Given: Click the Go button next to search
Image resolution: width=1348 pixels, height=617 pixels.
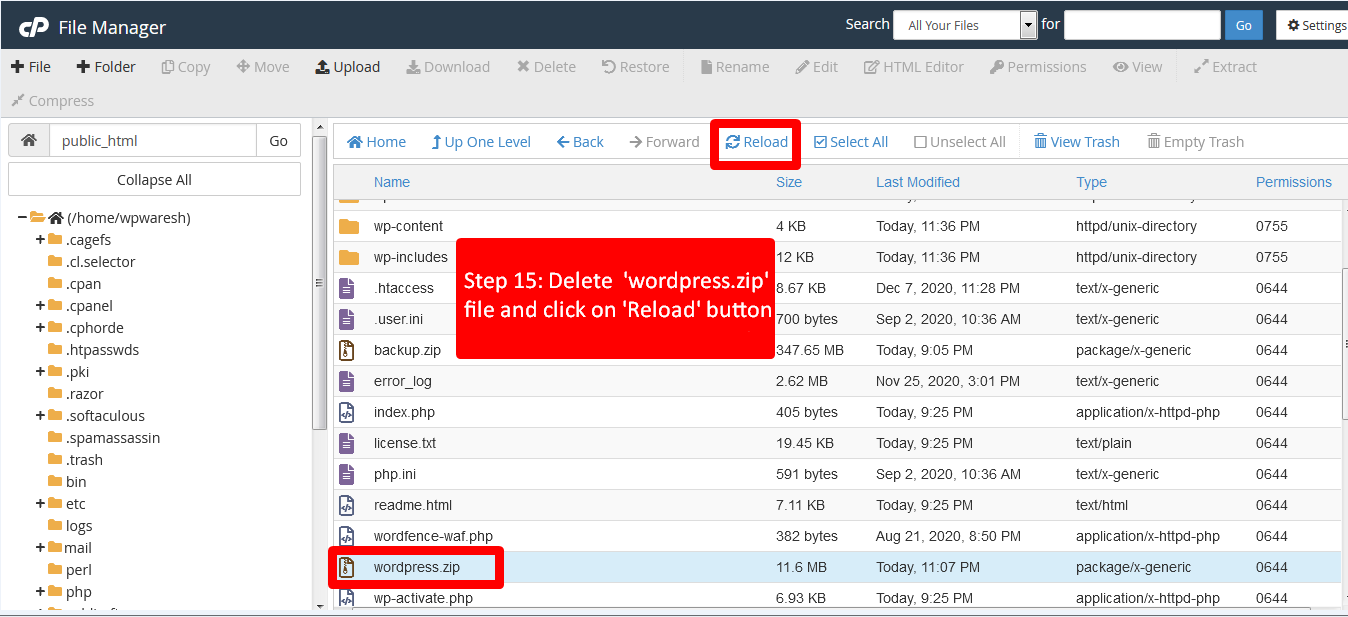Looking at the screenshot, I should [x=1244, y=25].
